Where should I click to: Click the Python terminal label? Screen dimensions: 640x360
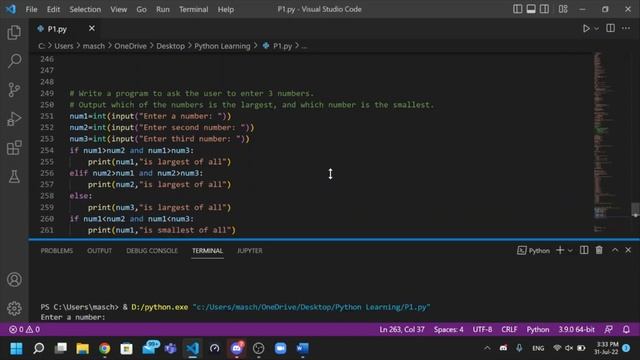pos(533,250)
